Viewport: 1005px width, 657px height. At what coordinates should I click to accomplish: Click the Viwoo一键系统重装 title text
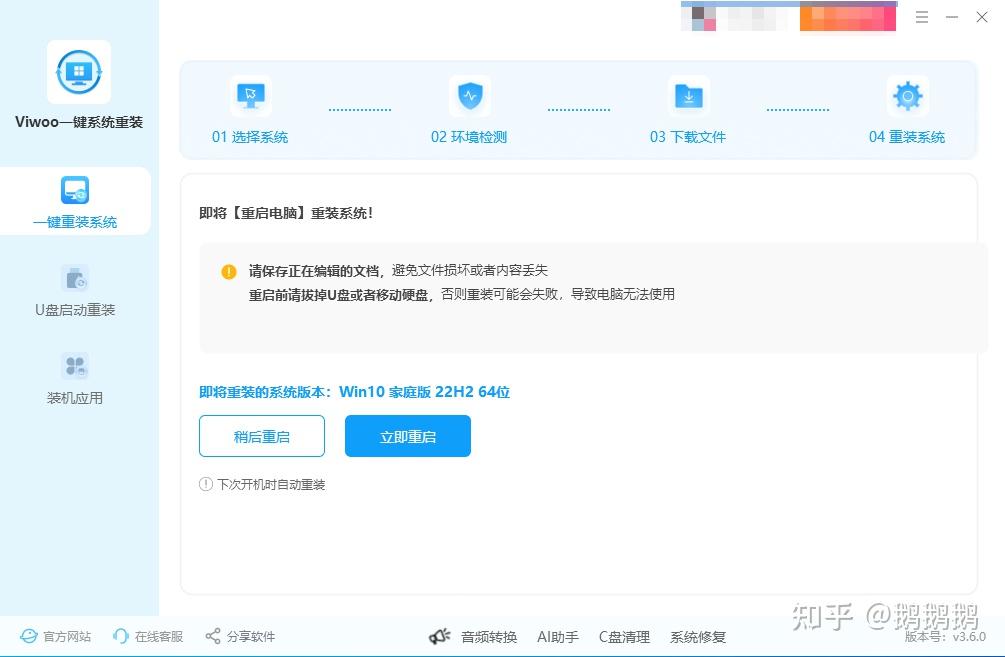[x=79, y=122]
